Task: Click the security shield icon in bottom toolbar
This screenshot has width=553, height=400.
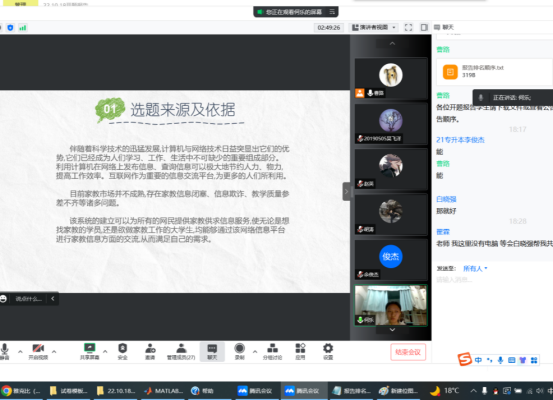Action: click(x=122, y=351)
